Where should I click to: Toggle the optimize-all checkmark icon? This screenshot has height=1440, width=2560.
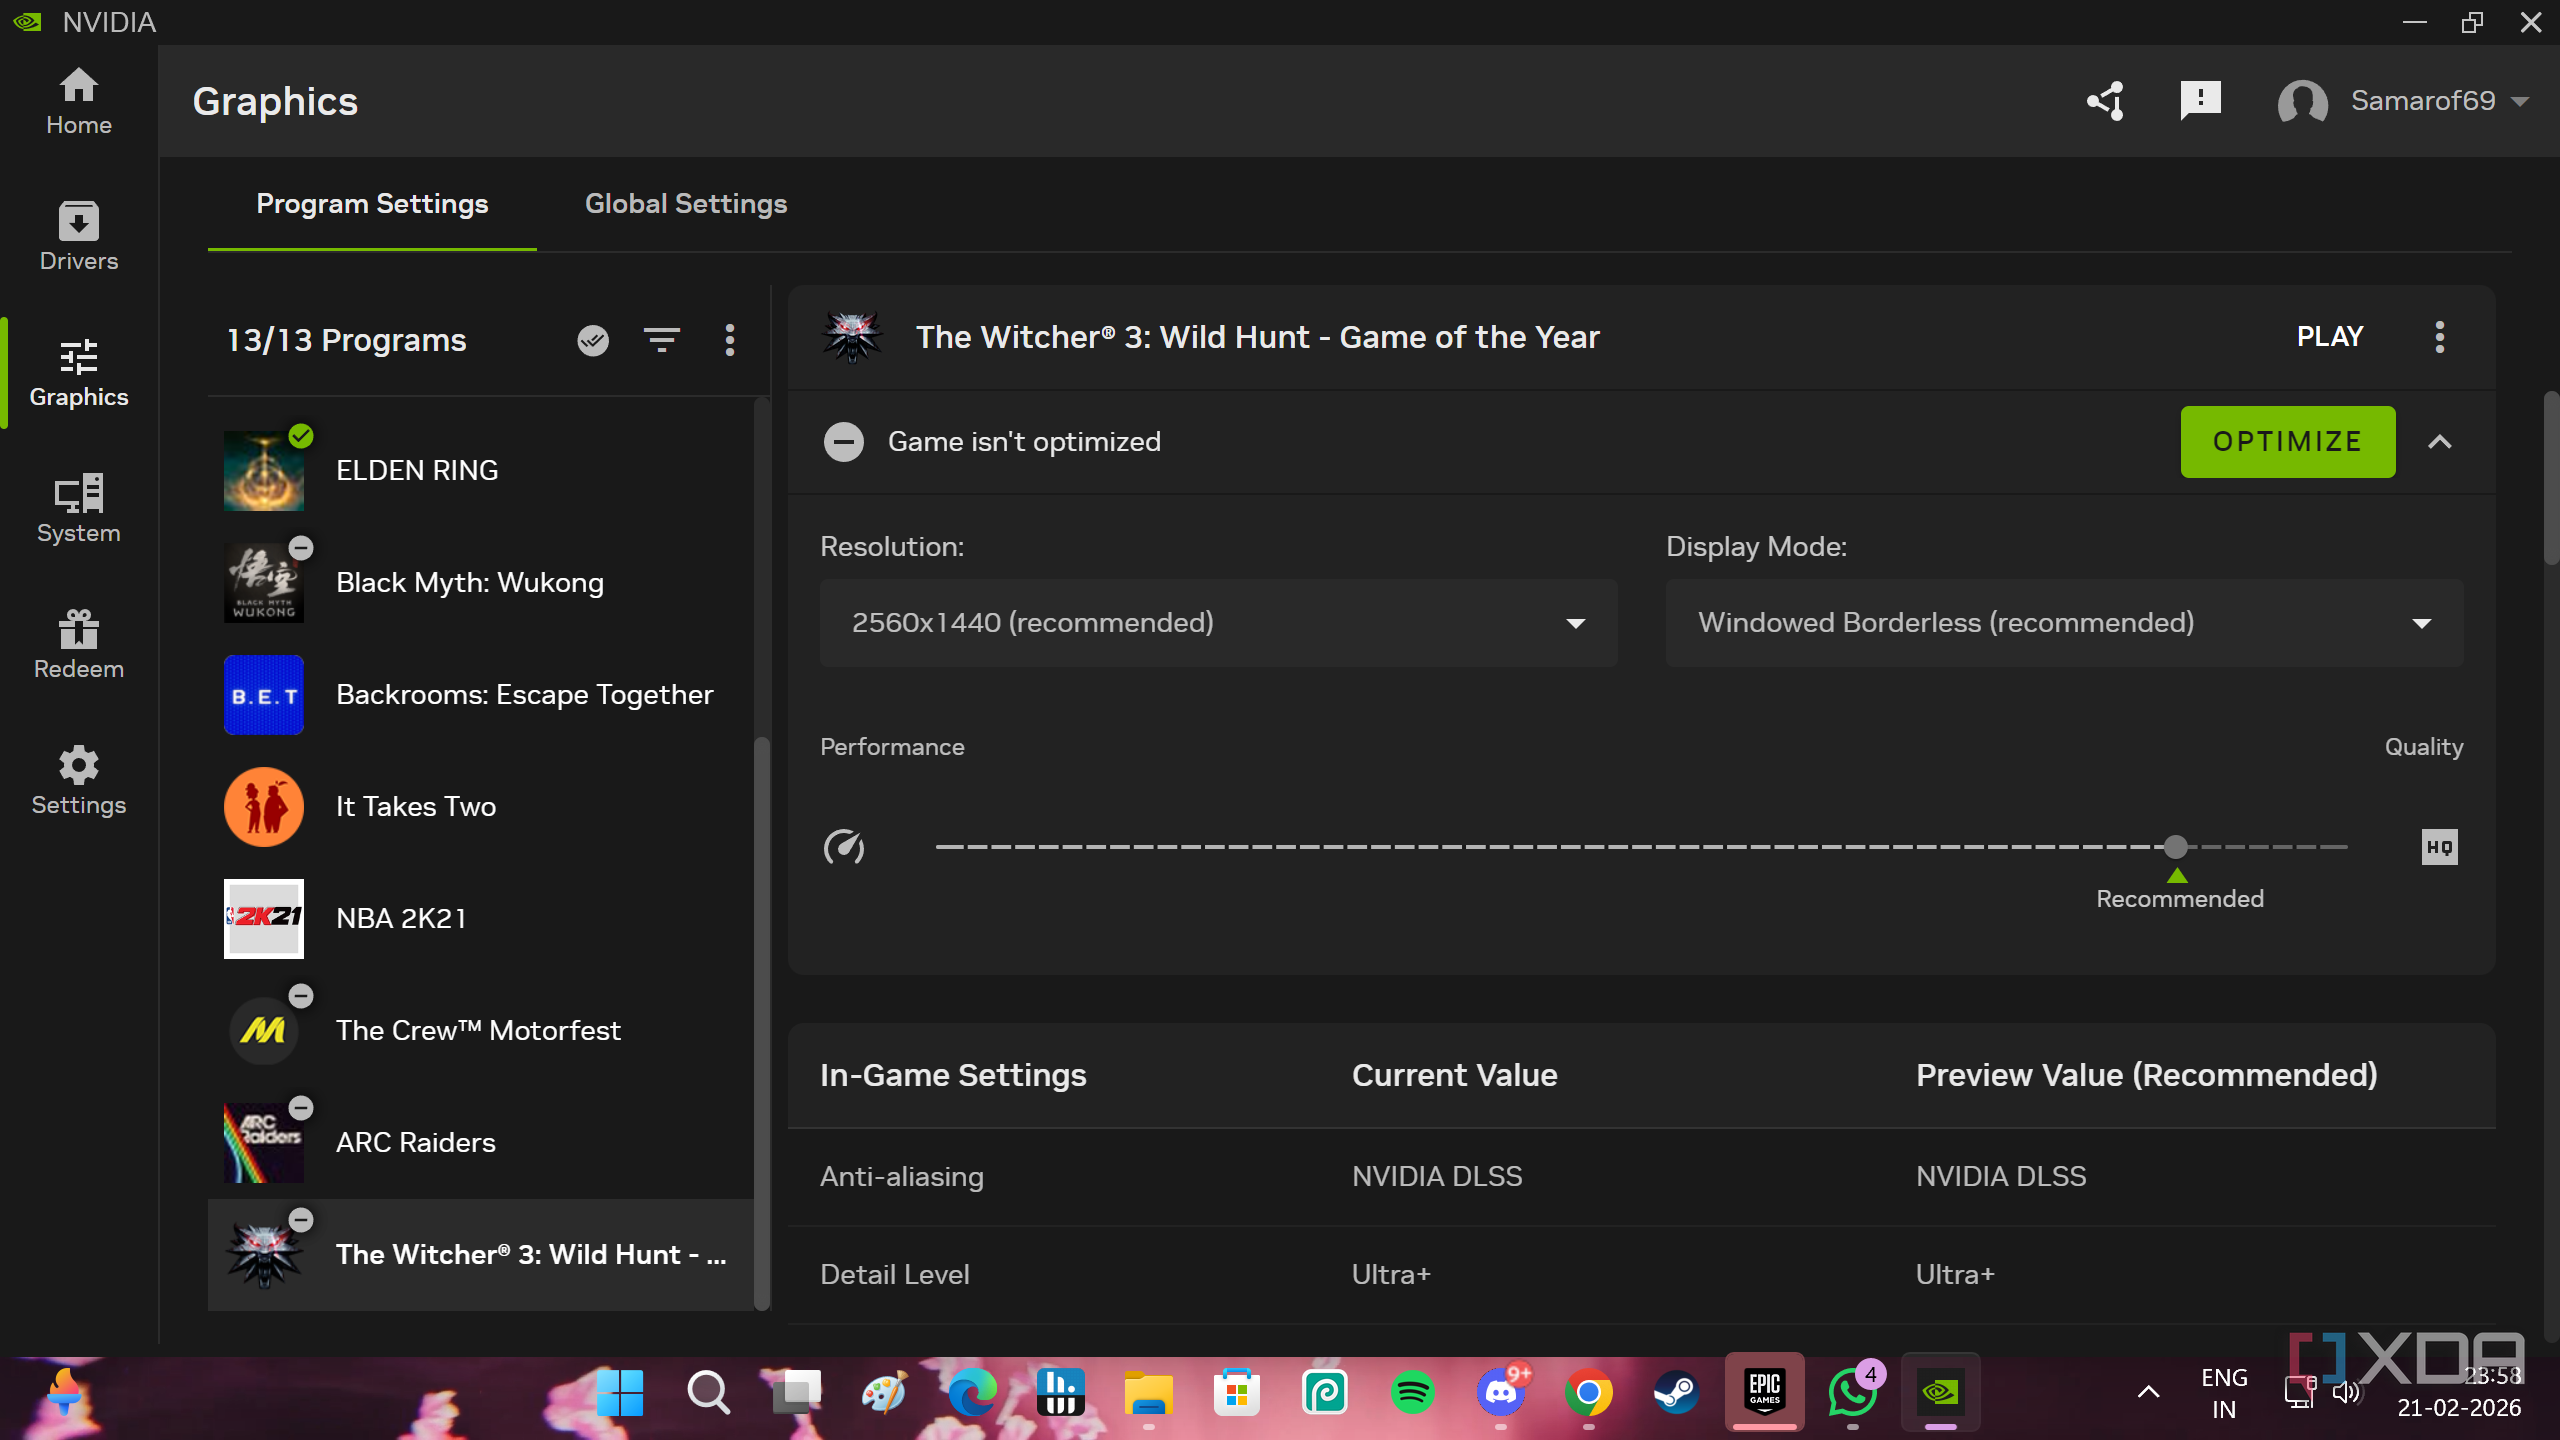593,340
